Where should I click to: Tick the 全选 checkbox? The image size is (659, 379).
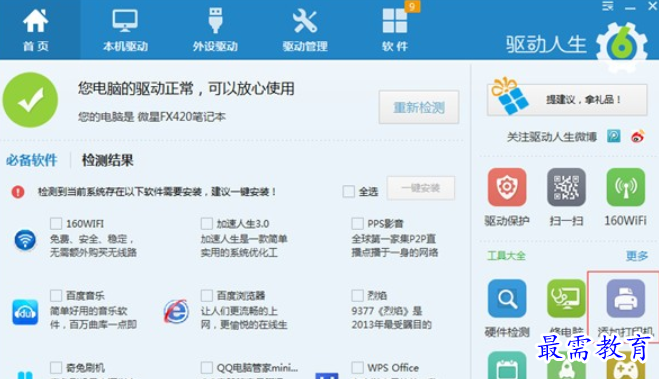(348, 192)
